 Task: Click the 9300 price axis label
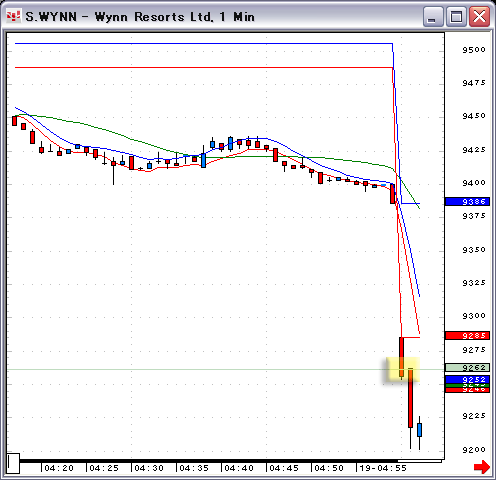coord(474,316)
